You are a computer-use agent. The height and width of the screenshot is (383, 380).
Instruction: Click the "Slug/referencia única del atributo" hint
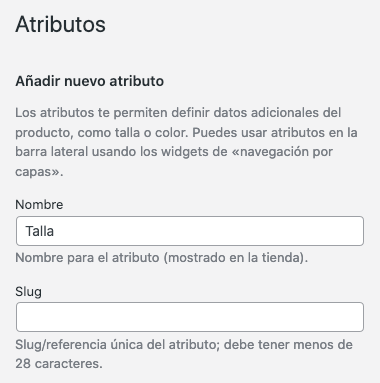click(117, 344)
